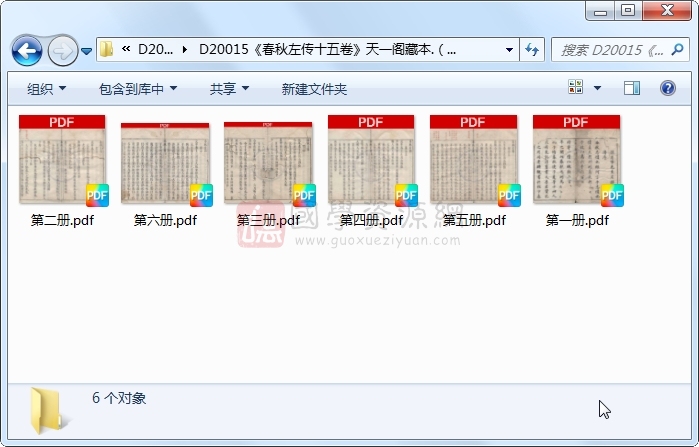Click the 第四册.pdf file name
Image resolution: width=699 pixels, height=447 pixels.
(371, 220)
